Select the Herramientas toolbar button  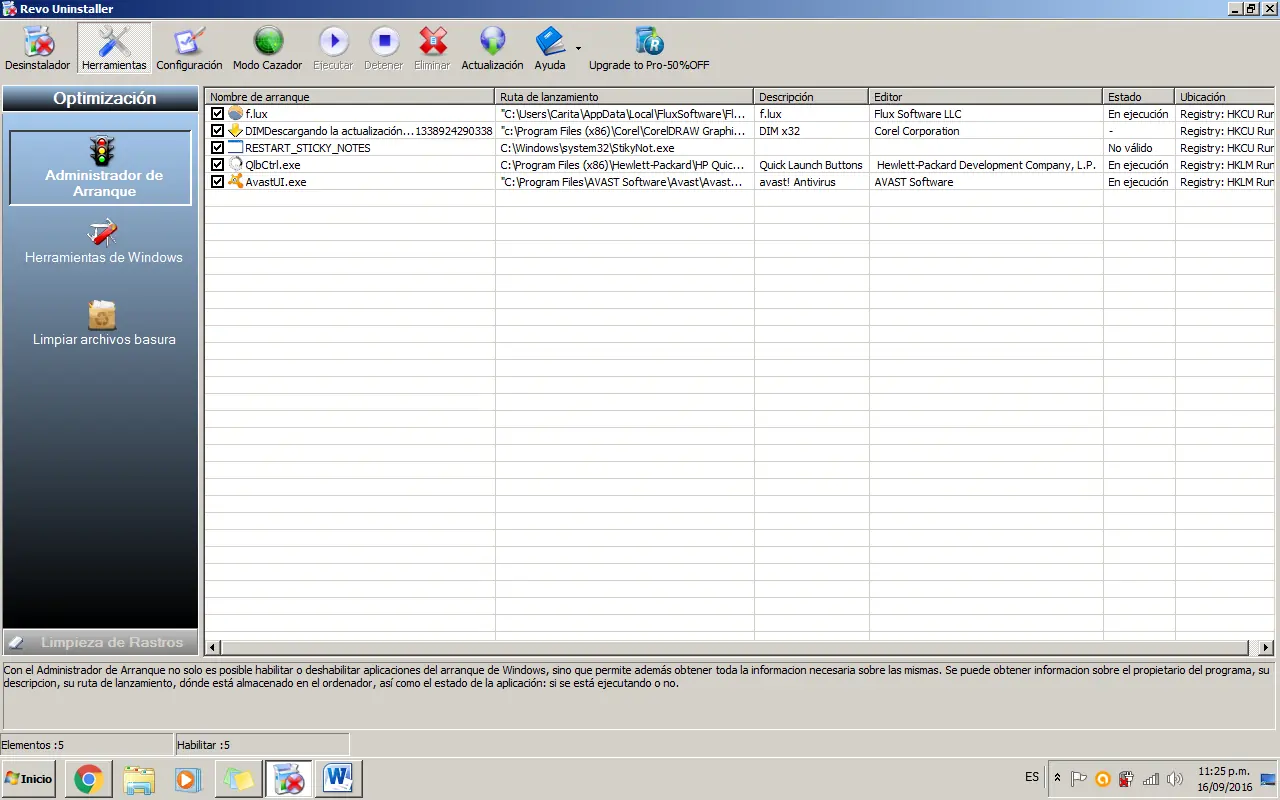coord(114,48)
